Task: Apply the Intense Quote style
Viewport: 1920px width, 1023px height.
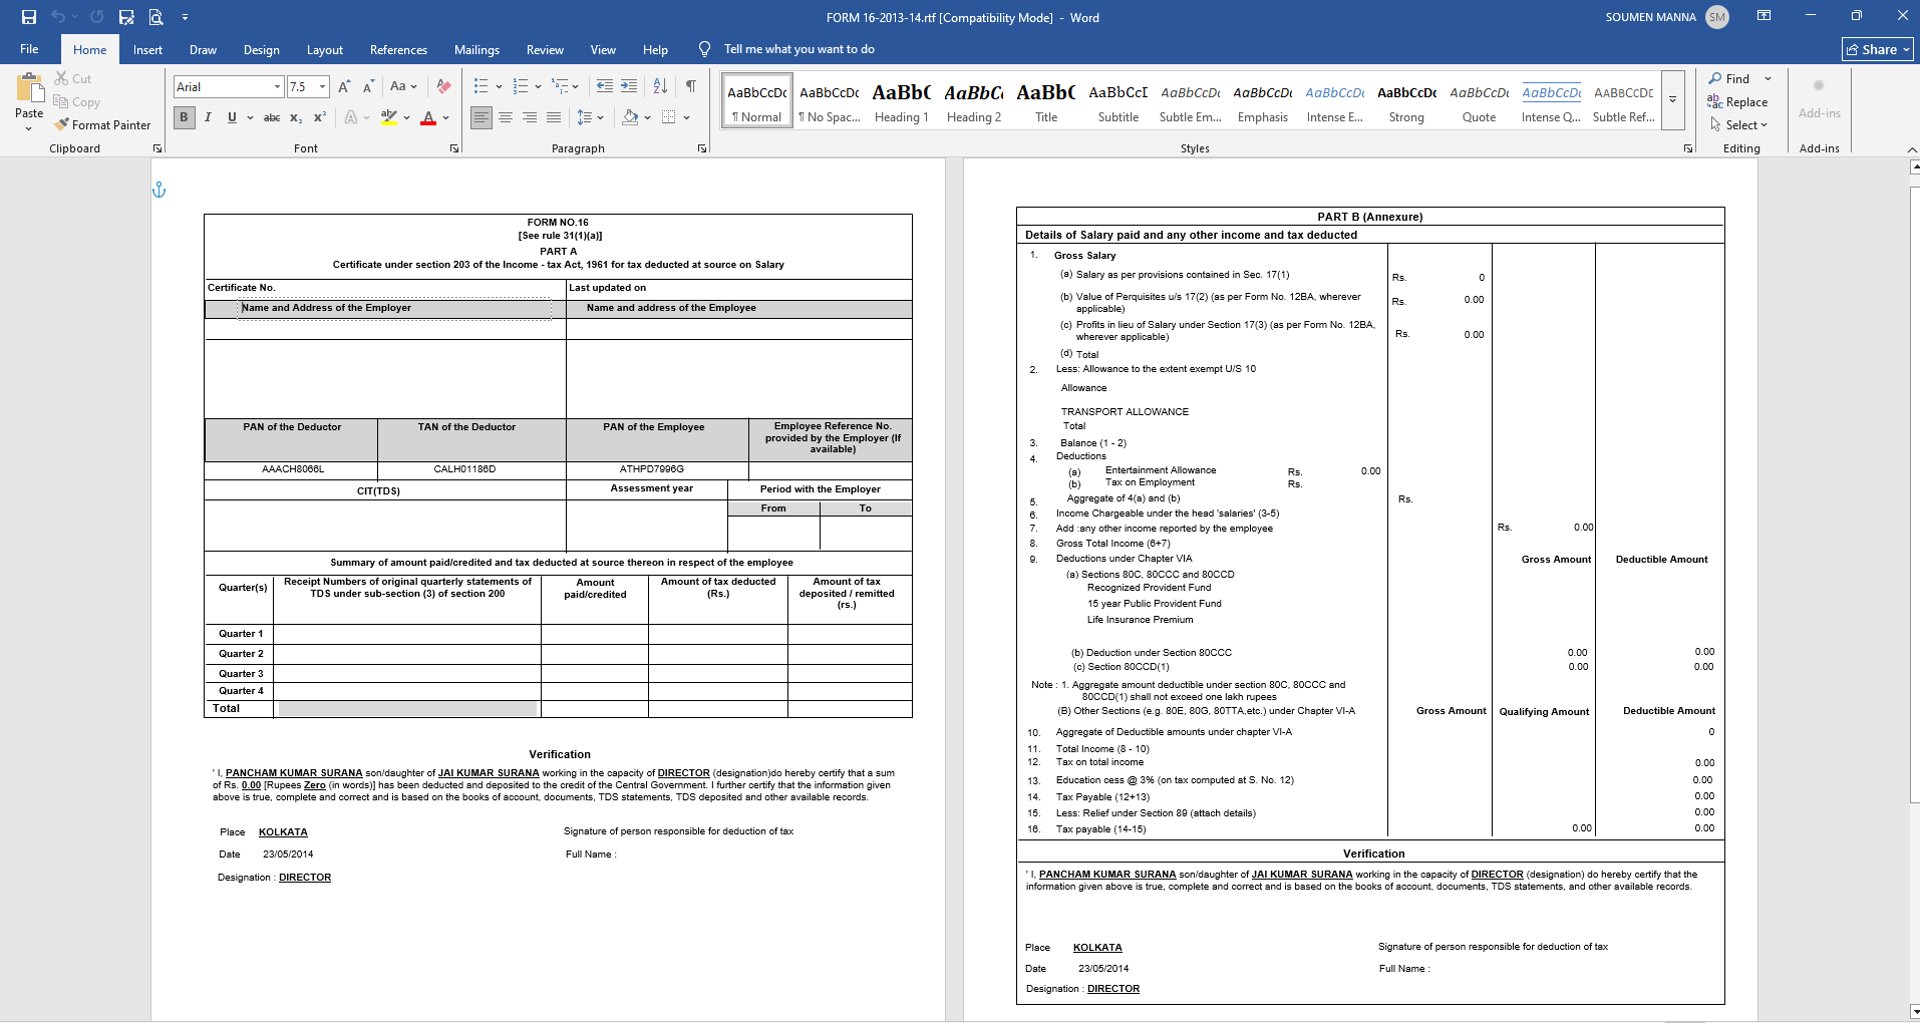Action: click(1551, 102)
